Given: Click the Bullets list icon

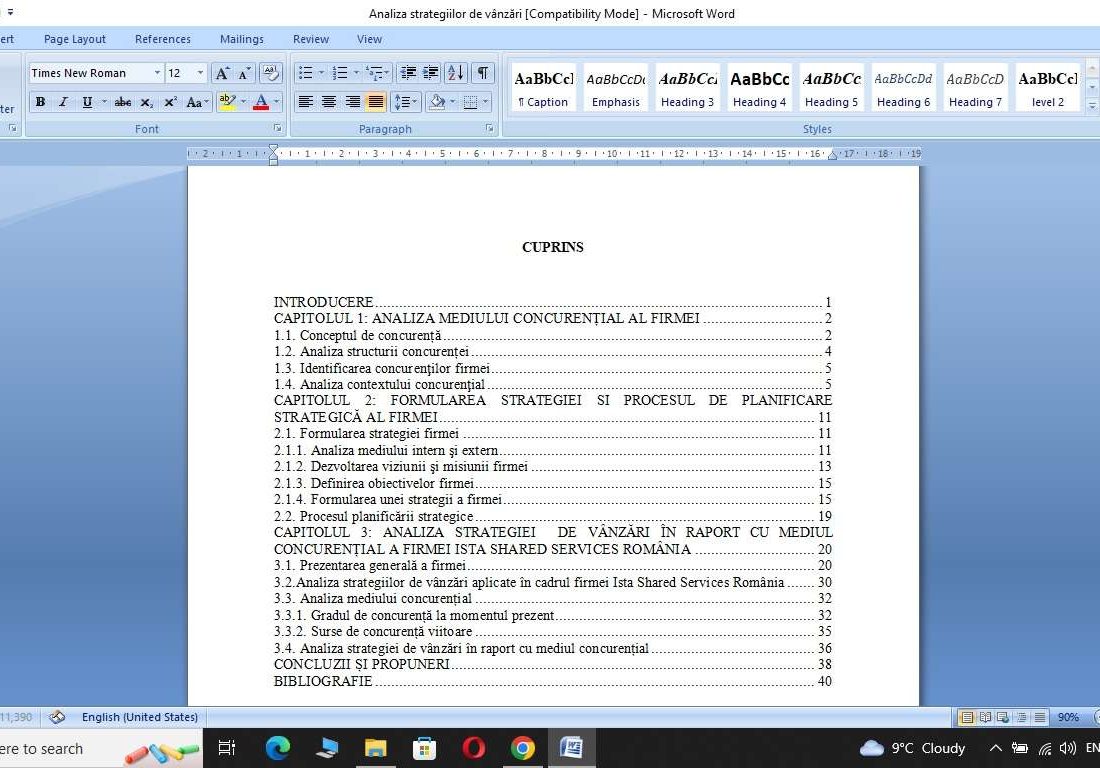Looking at the screenshot, I should pyautogui.click(x=305, y=73).
